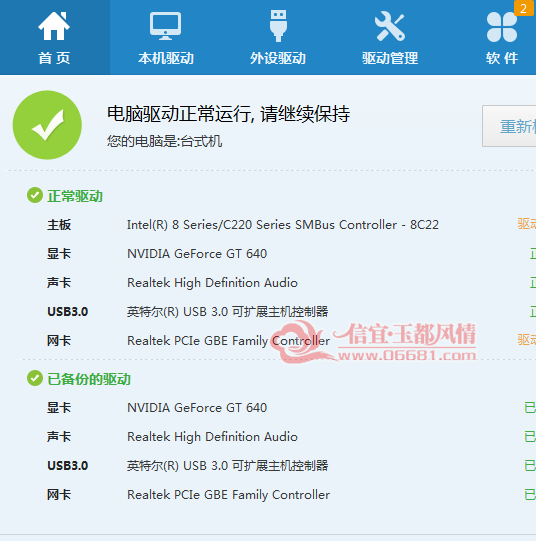536x541 pixels.
Task: Select Realtek High Definition Audio under 已备份的驱动
Action: (x=212, y=437)
